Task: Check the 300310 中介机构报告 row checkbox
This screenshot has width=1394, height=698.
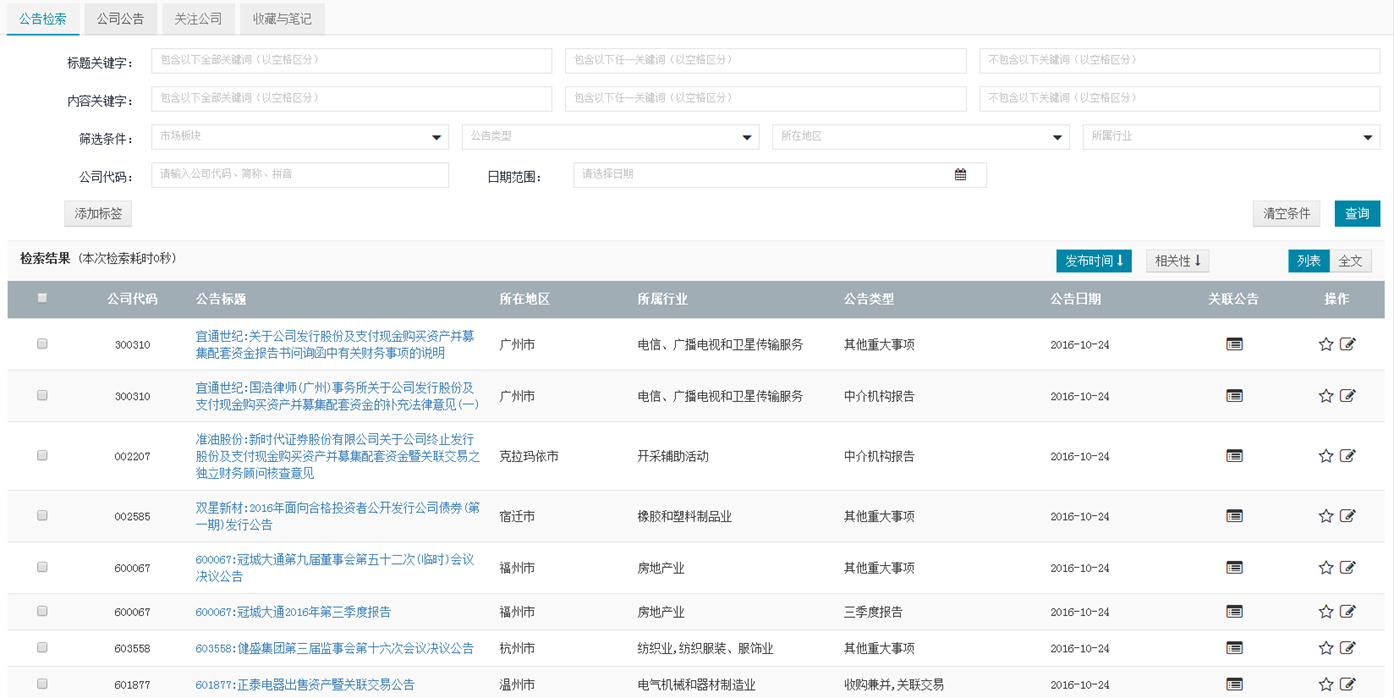Action: (x=42, y=396)
